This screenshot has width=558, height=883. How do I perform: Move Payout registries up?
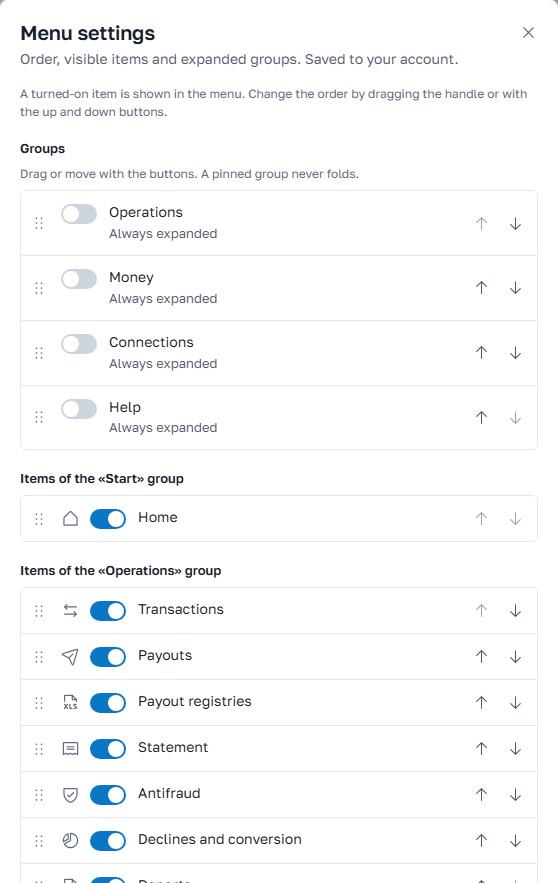point(481,703)
